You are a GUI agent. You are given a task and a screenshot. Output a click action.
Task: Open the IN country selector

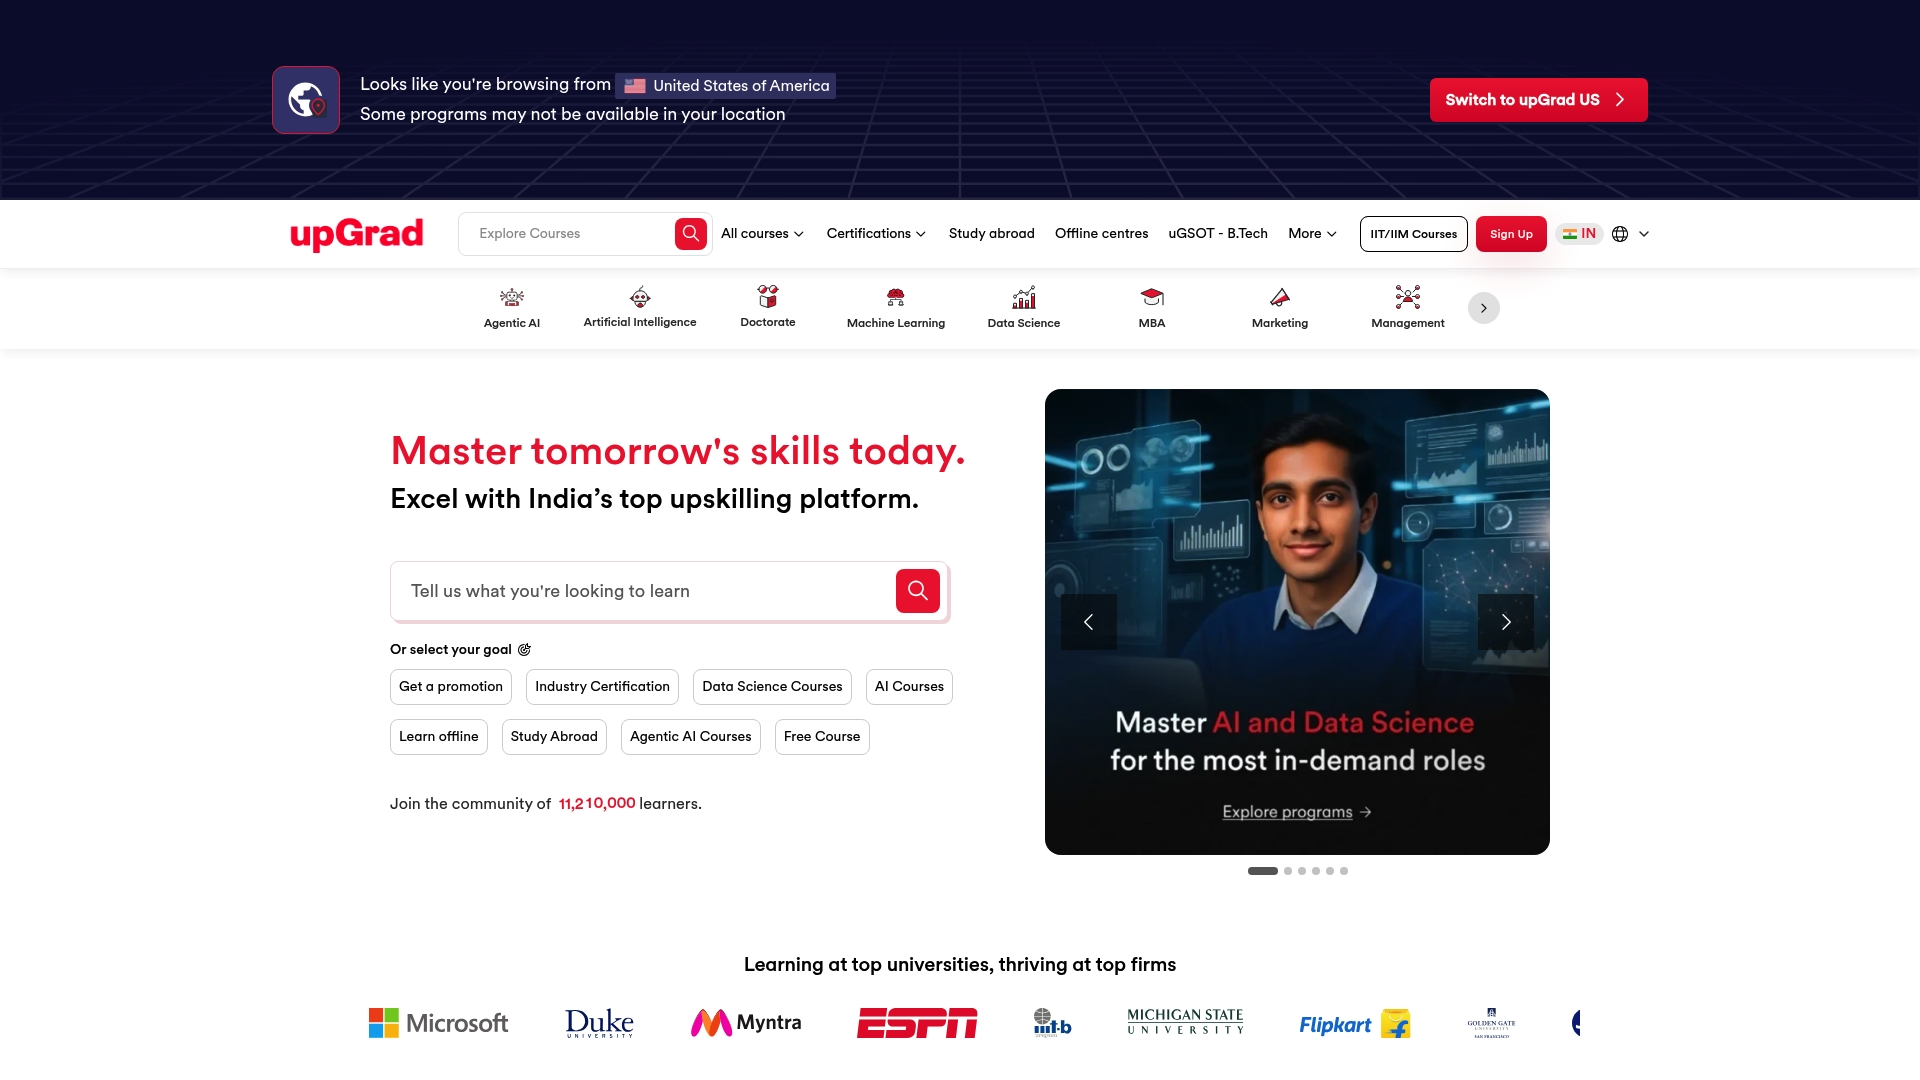click(x=1579, y=234)
